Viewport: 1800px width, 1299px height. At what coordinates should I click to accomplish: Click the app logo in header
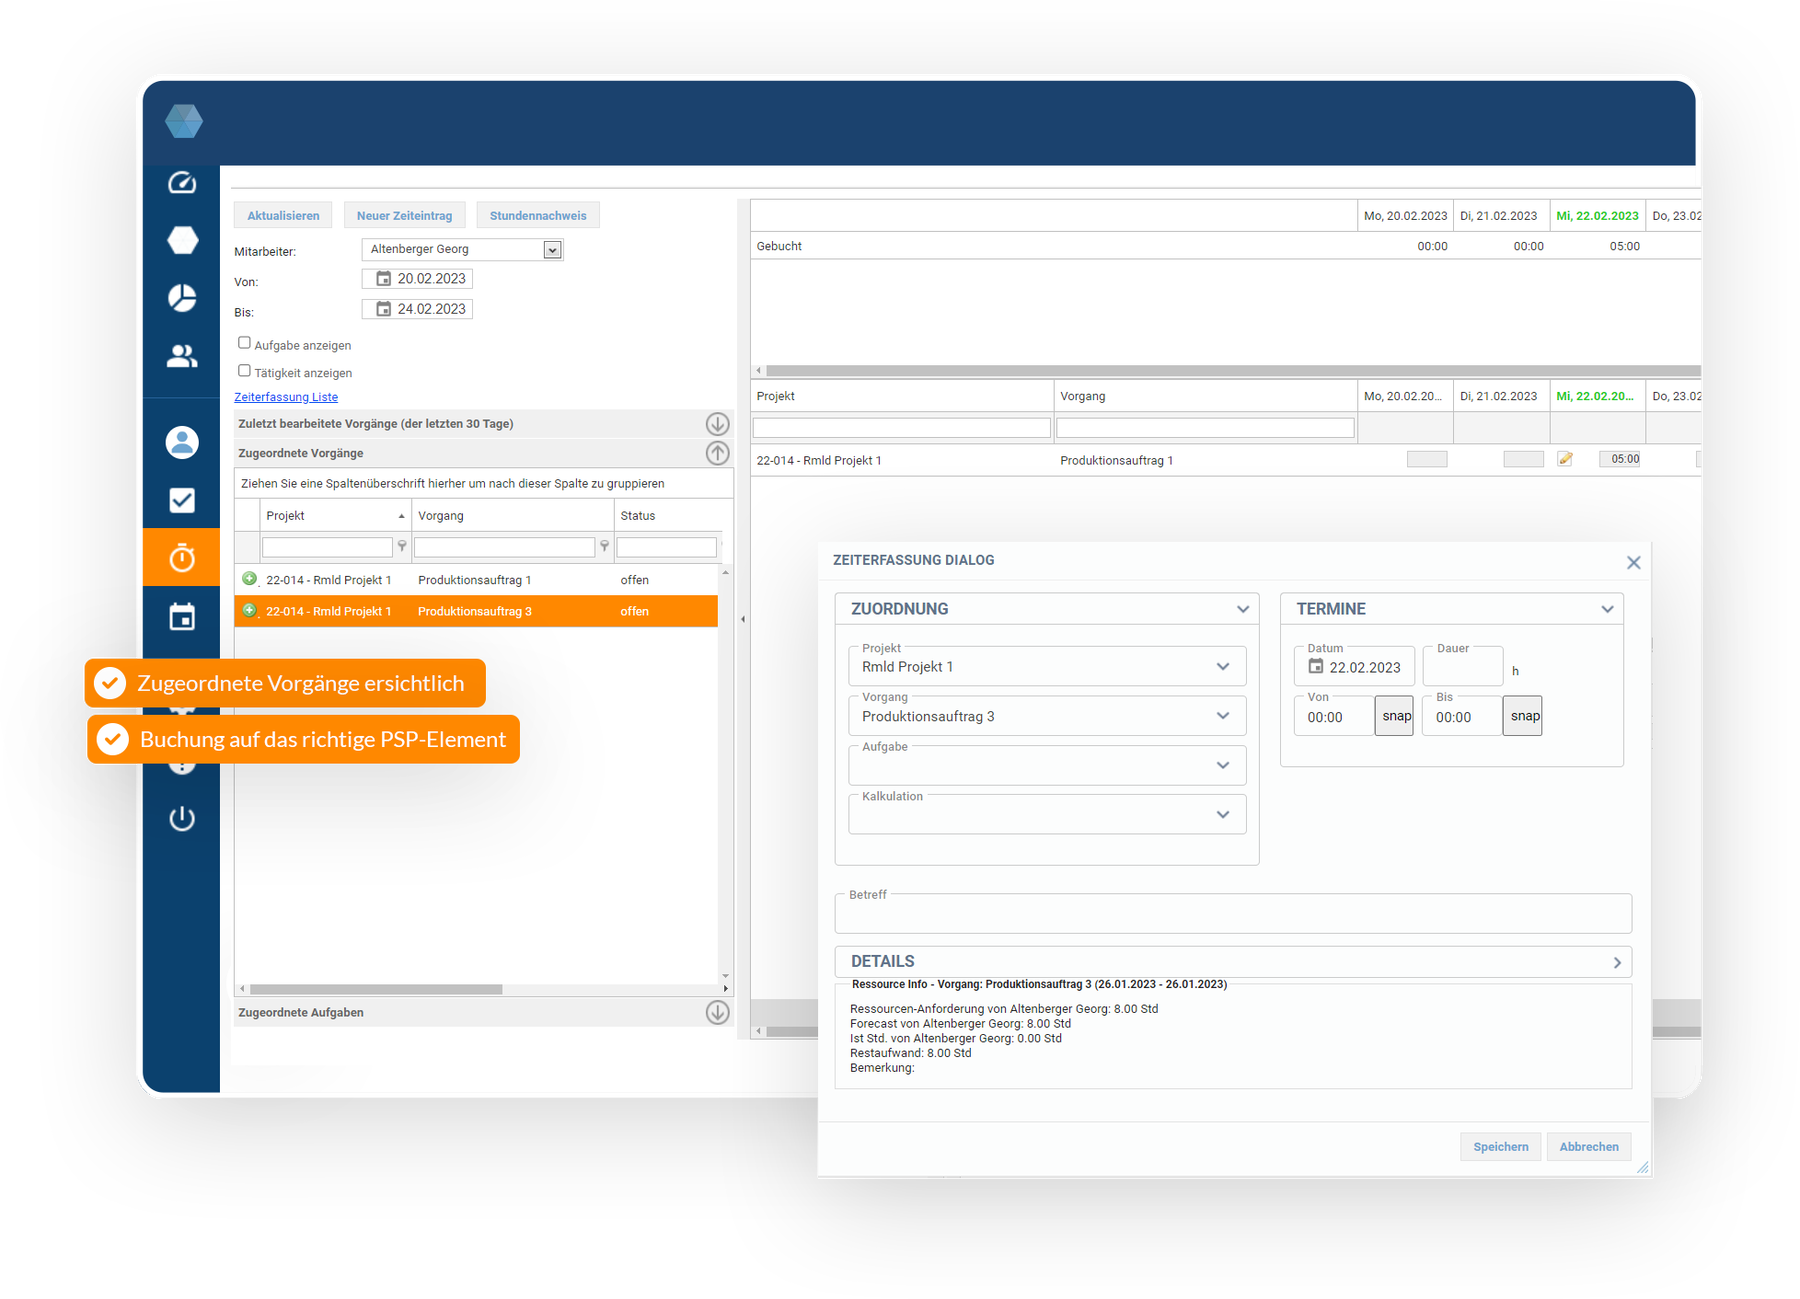(184, 121)
